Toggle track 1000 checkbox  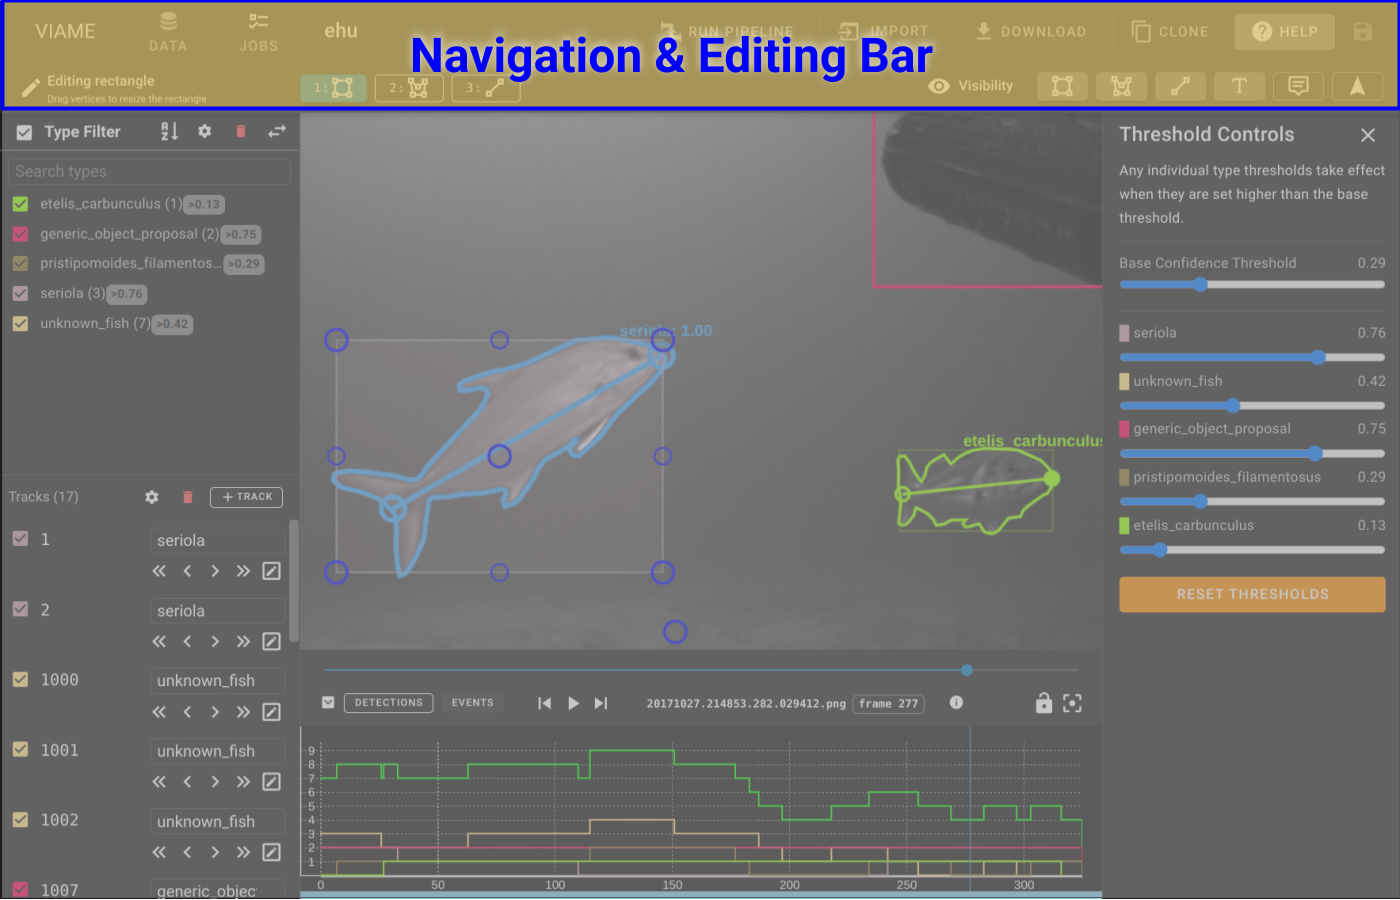tap(20, 679)
